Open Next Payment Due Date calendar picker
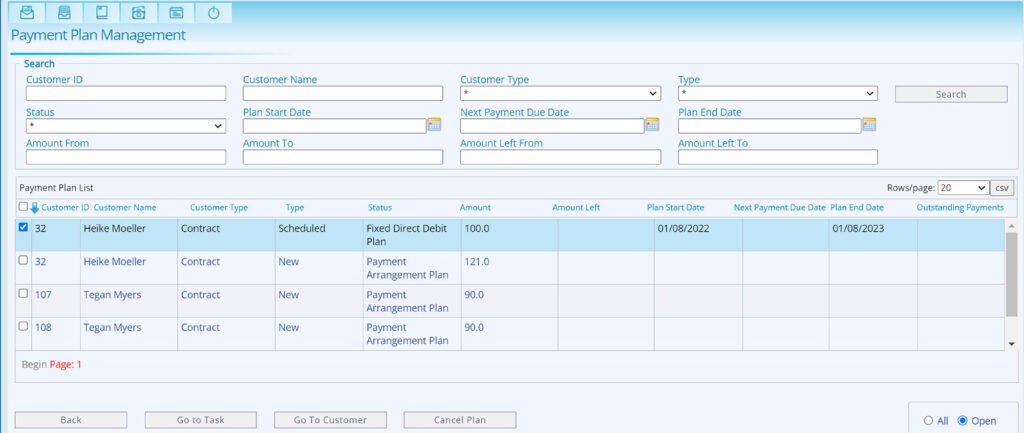 [x=652, y=125]
